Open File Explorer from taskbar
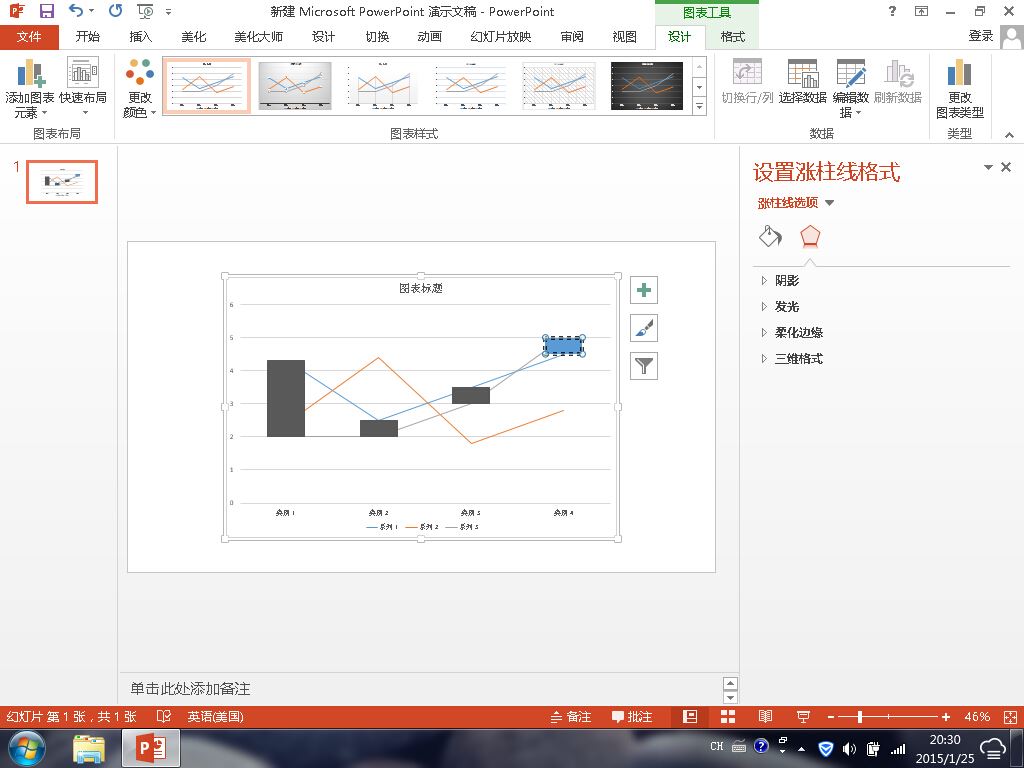 point(89,749)
